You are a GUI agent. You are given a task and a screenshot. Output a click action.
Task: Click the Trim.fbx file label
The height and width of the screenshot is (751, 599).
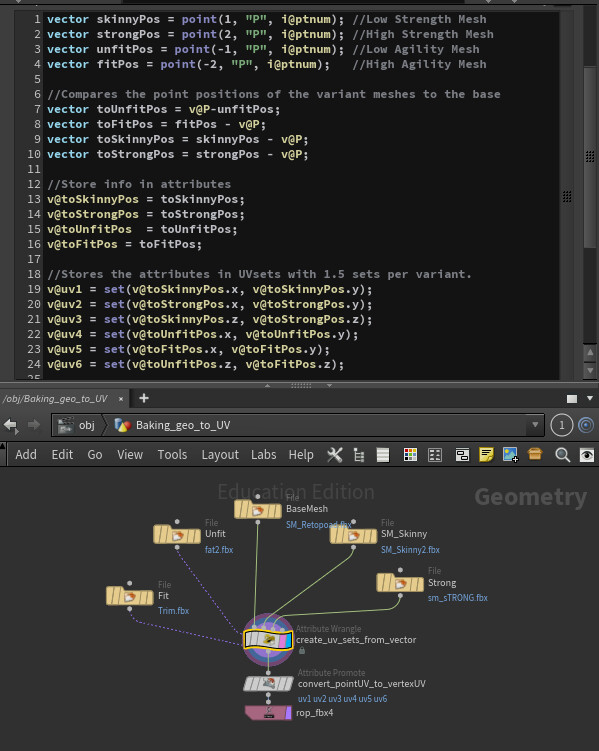pos(173,610)
